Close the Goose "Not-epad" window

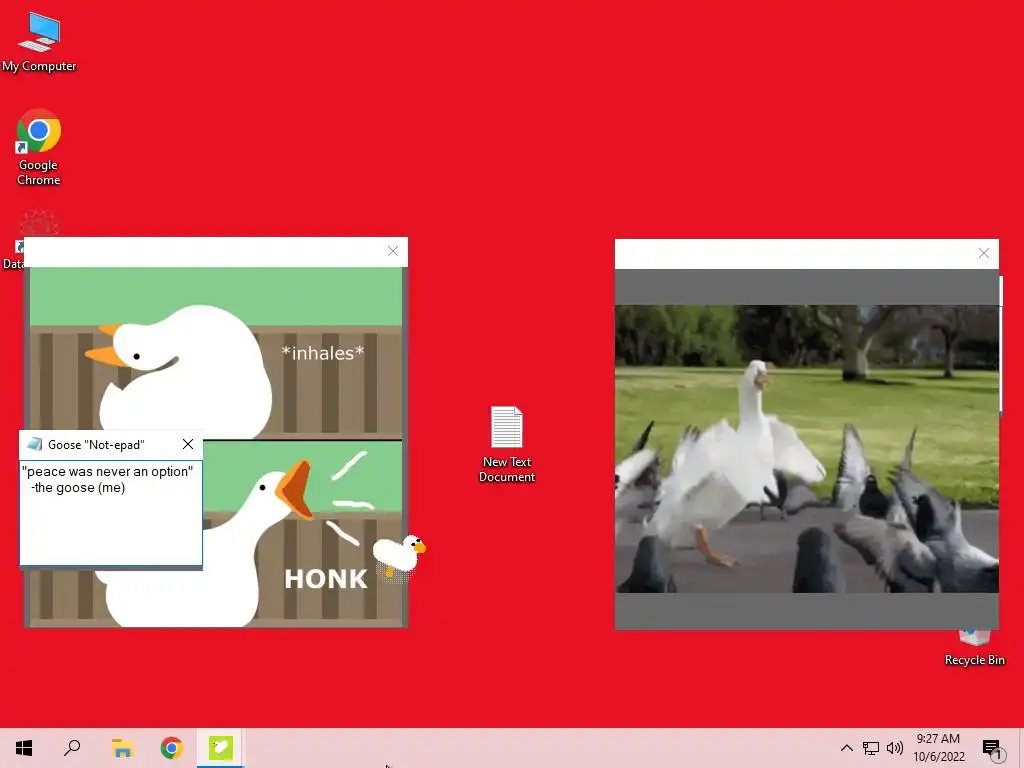pyautogui.click(x=188, y=444)
